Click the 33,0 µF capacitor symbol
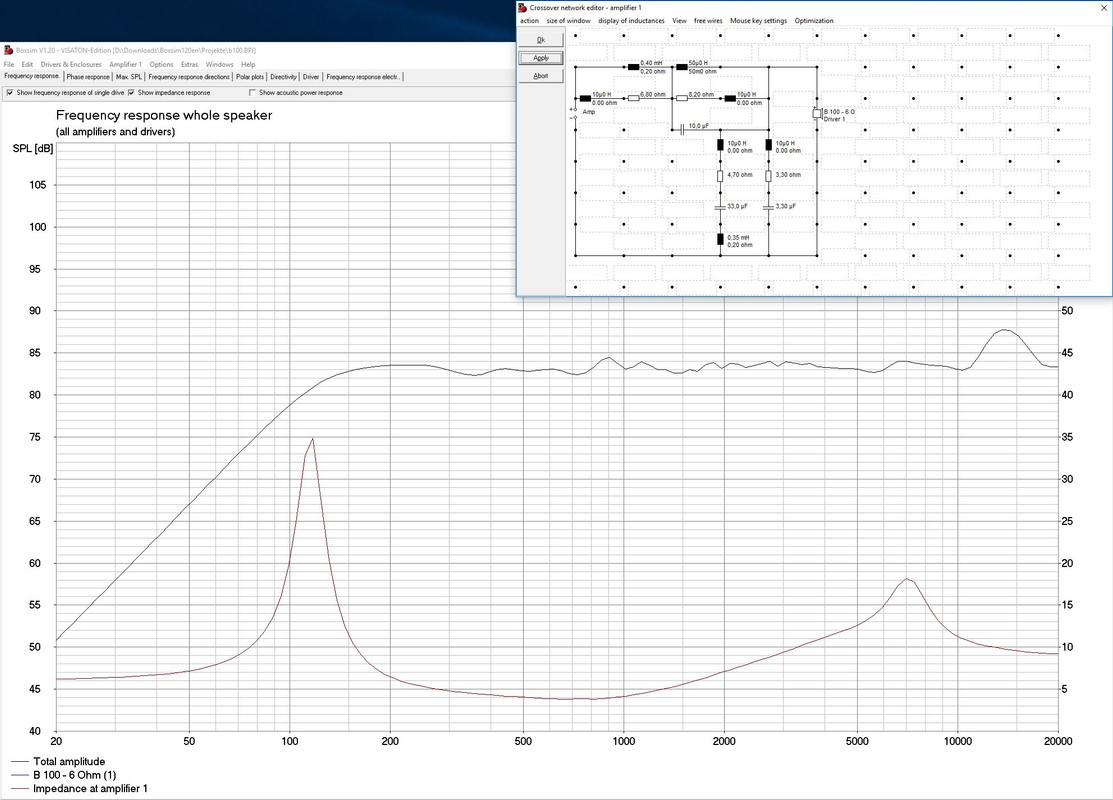Viewport: 1113px width, 800px height. tap(720, 207)
